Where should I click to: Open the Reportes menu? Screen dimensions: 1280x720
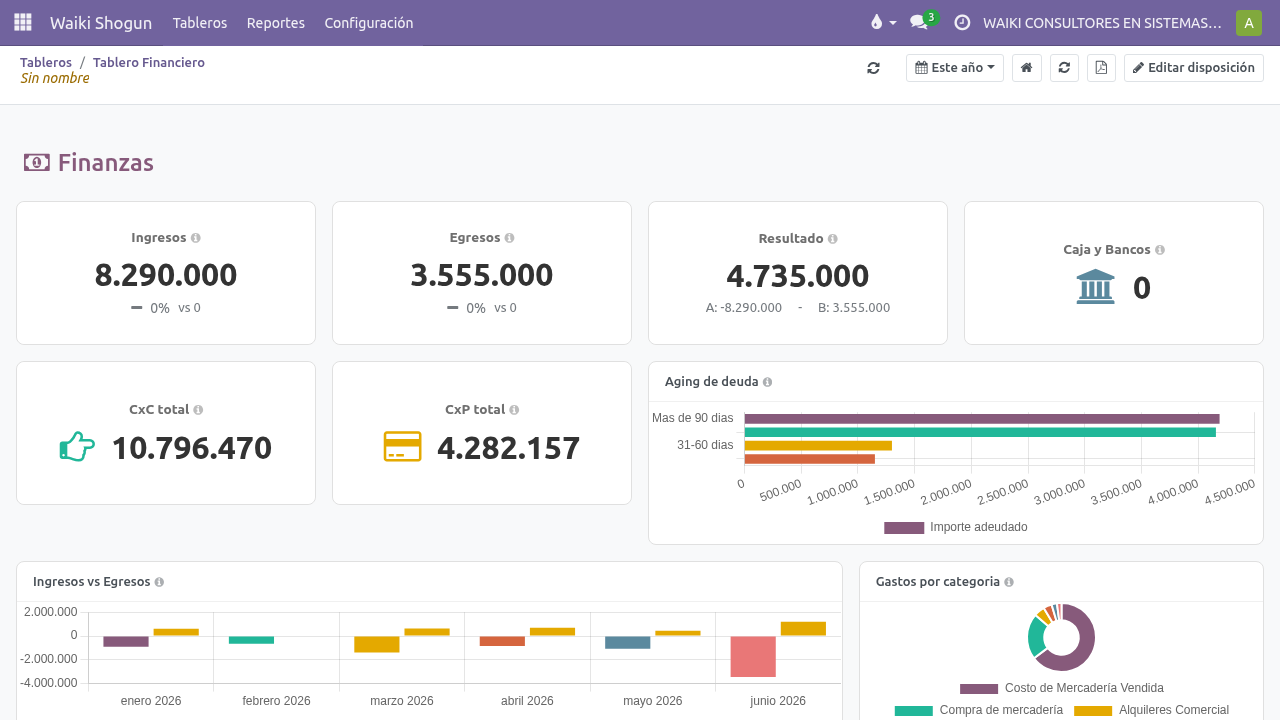(x=276, y=22)
